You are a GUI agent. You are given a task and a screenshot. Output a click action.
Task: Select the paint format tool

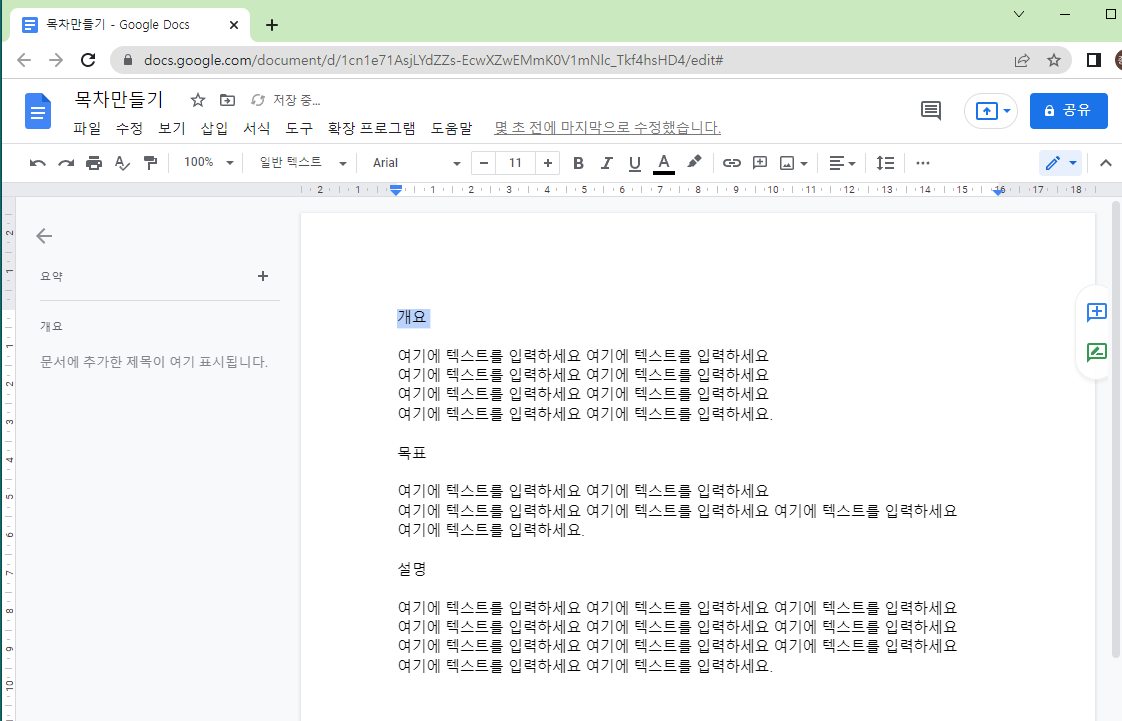pyautogui.click(x=152, y=162)
